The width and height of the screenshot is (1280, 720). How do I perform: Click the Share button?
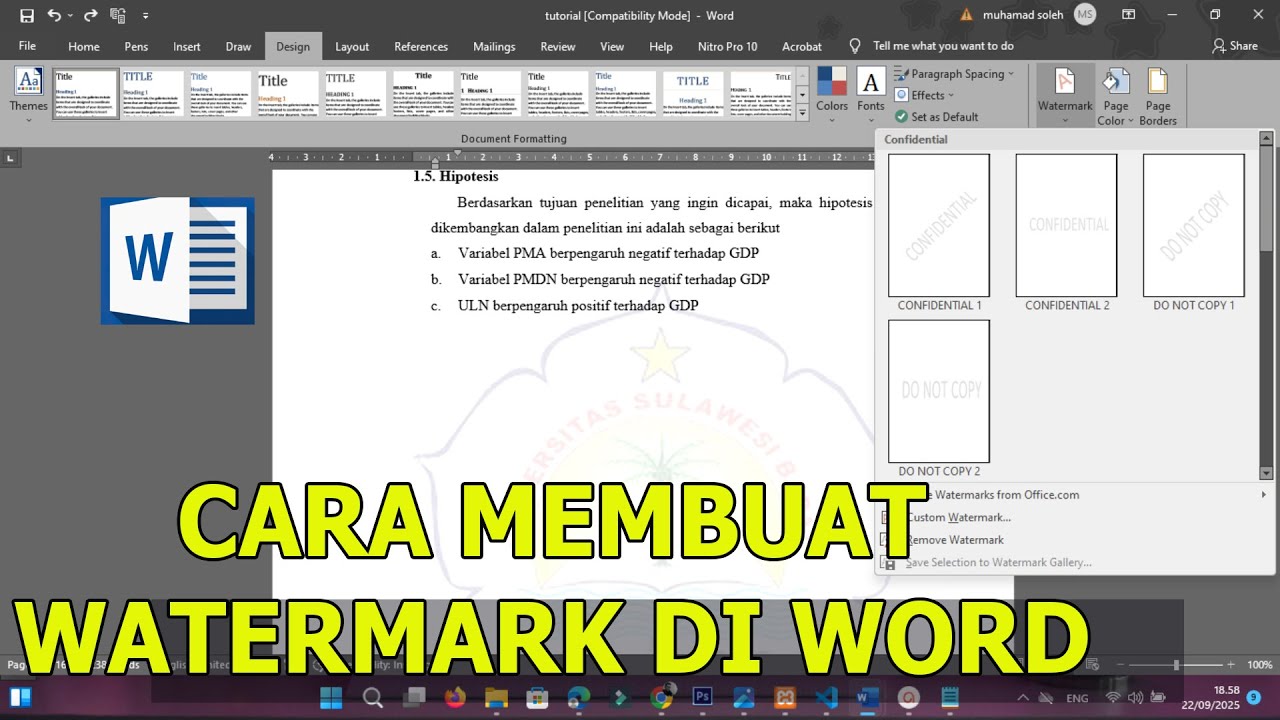point(1235,46)
